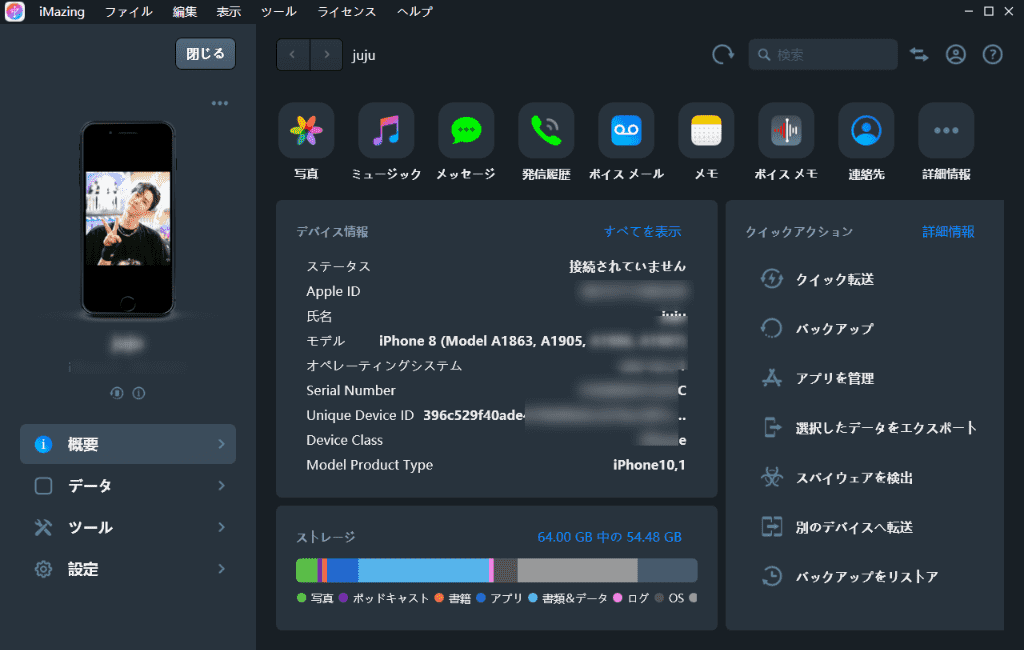Screen dimensions: 1024x650
Task: Open the ボイスメール voicemail icon
Action: (626, 131)
